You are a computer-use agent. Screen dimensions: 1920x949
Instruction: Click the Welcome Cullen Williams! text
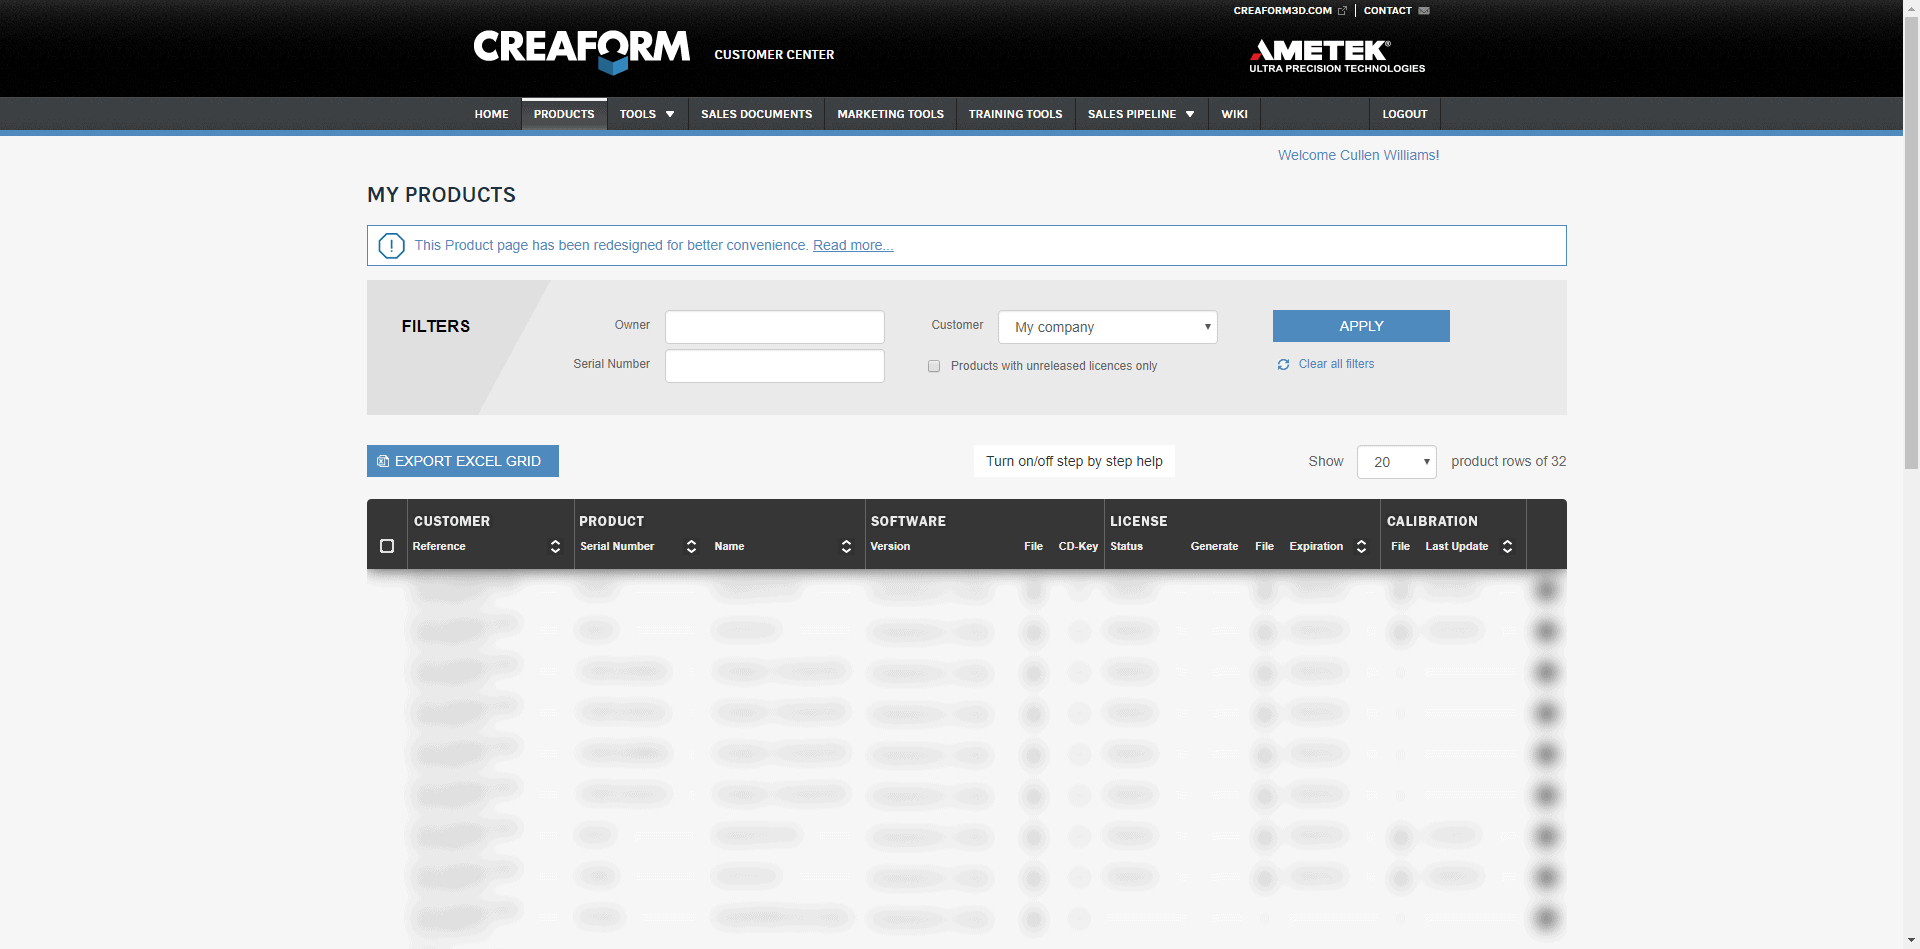point(1358,155)
